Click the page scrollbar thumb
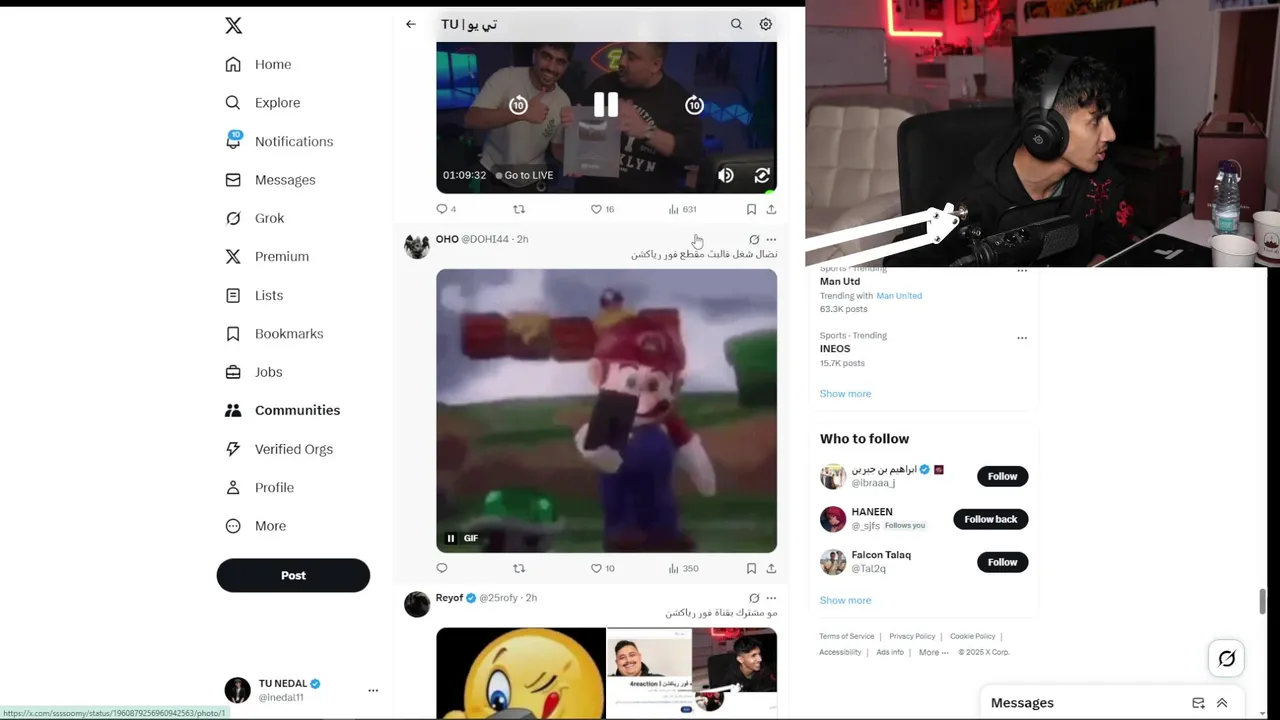 pyautogui.click(x=1262, y=602)
